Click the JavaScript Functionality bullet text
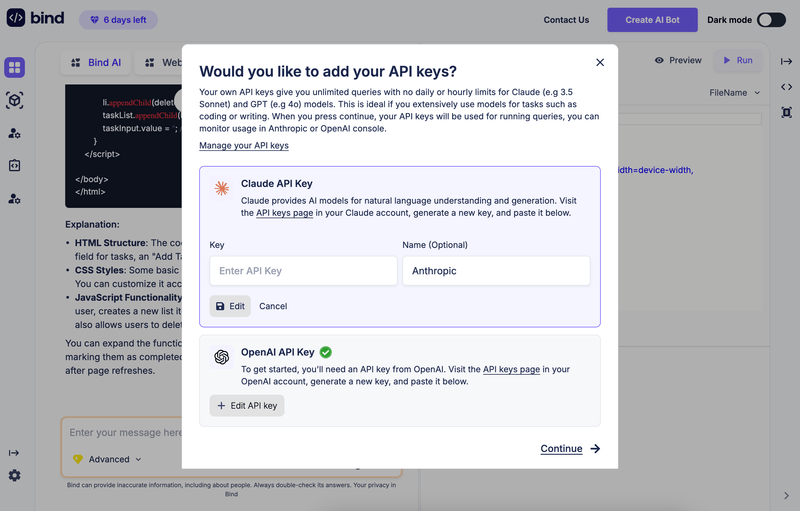This screenshot has width=800, height=511. coord(128,297)
